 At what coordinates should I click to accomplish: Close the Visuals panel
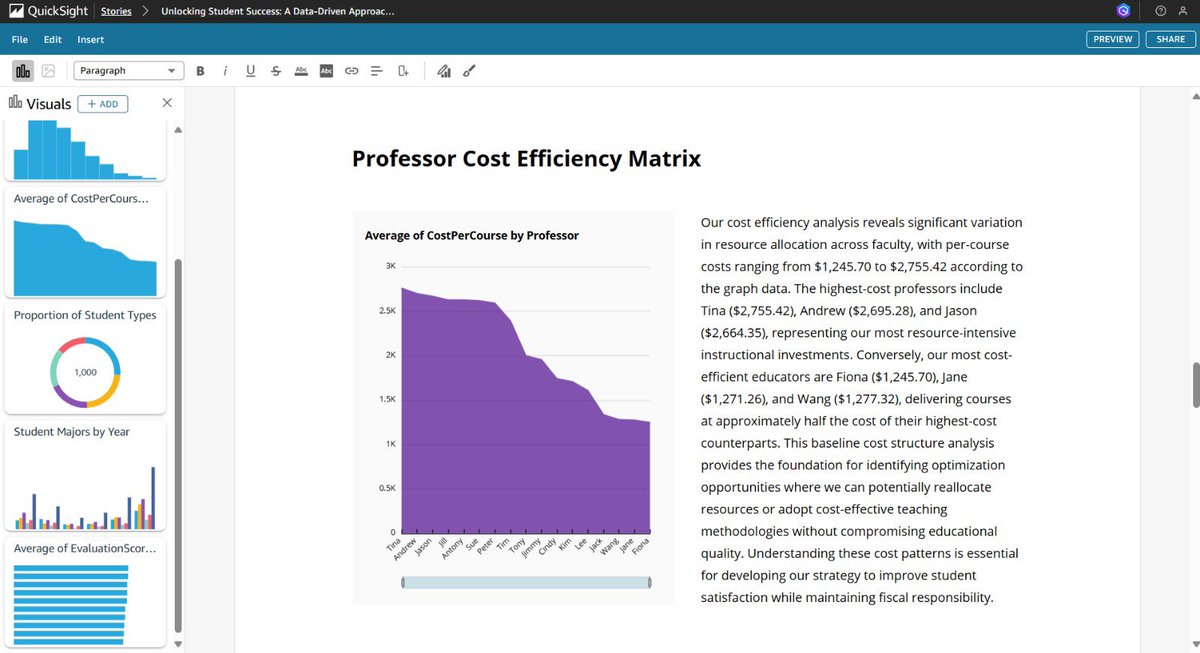pos(167,103)
